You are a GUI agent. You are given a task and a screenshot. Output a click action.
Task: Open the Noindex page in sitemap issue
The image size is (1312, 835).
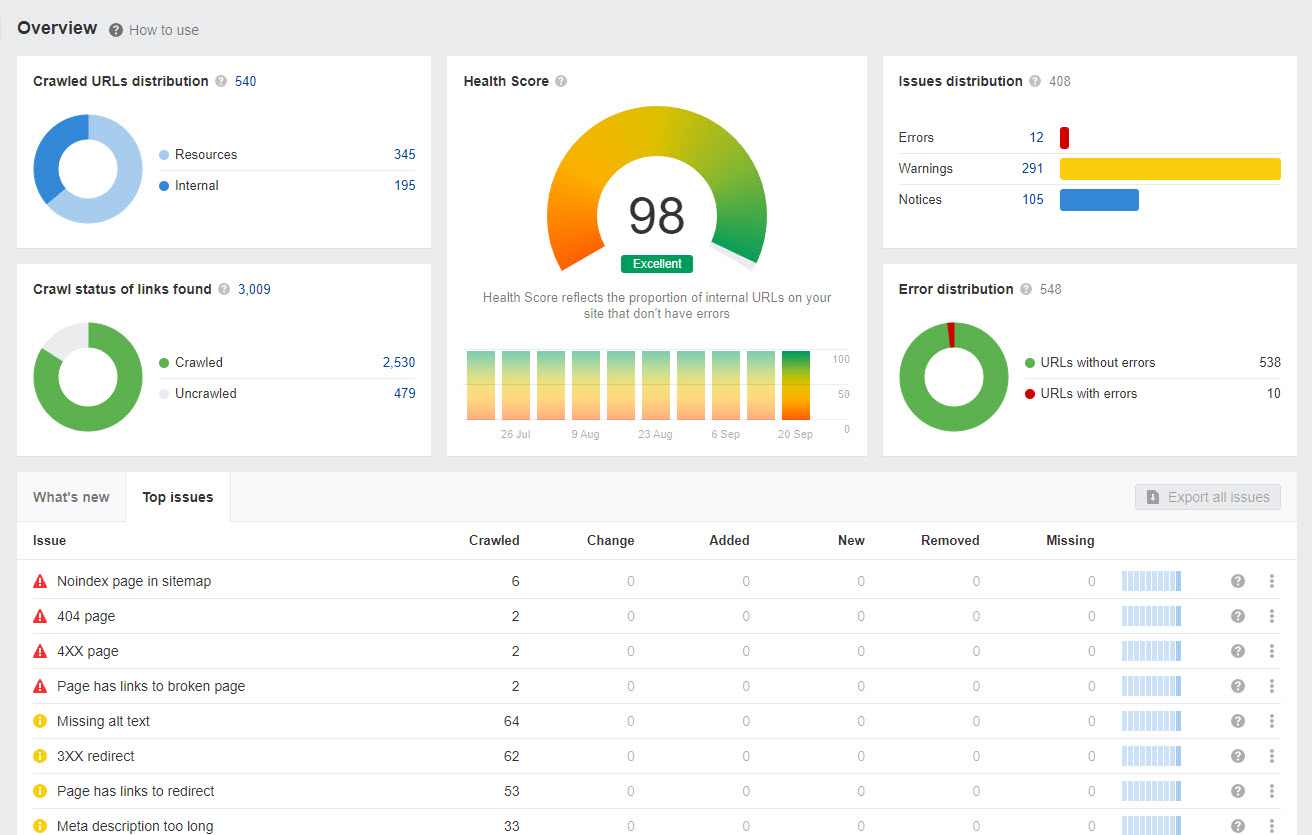tap(134, 581)
